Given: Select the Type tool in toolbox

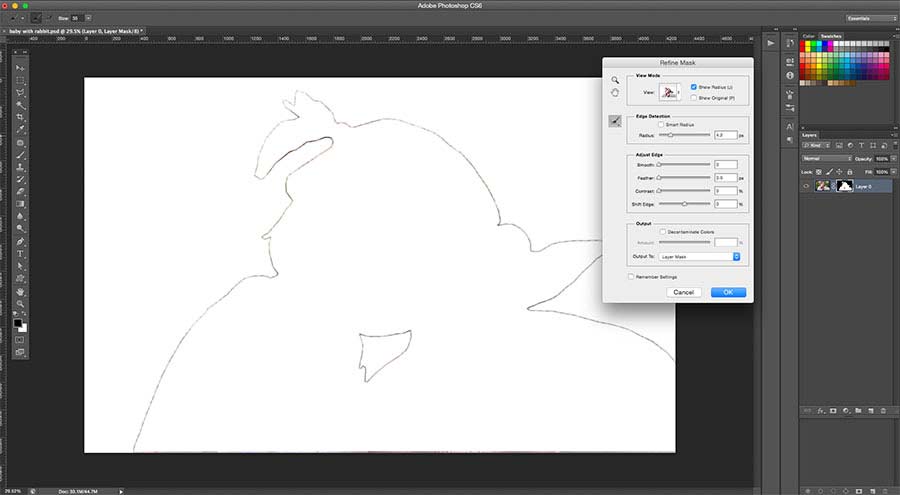Looking at the screenshot, I should (20, 254).
